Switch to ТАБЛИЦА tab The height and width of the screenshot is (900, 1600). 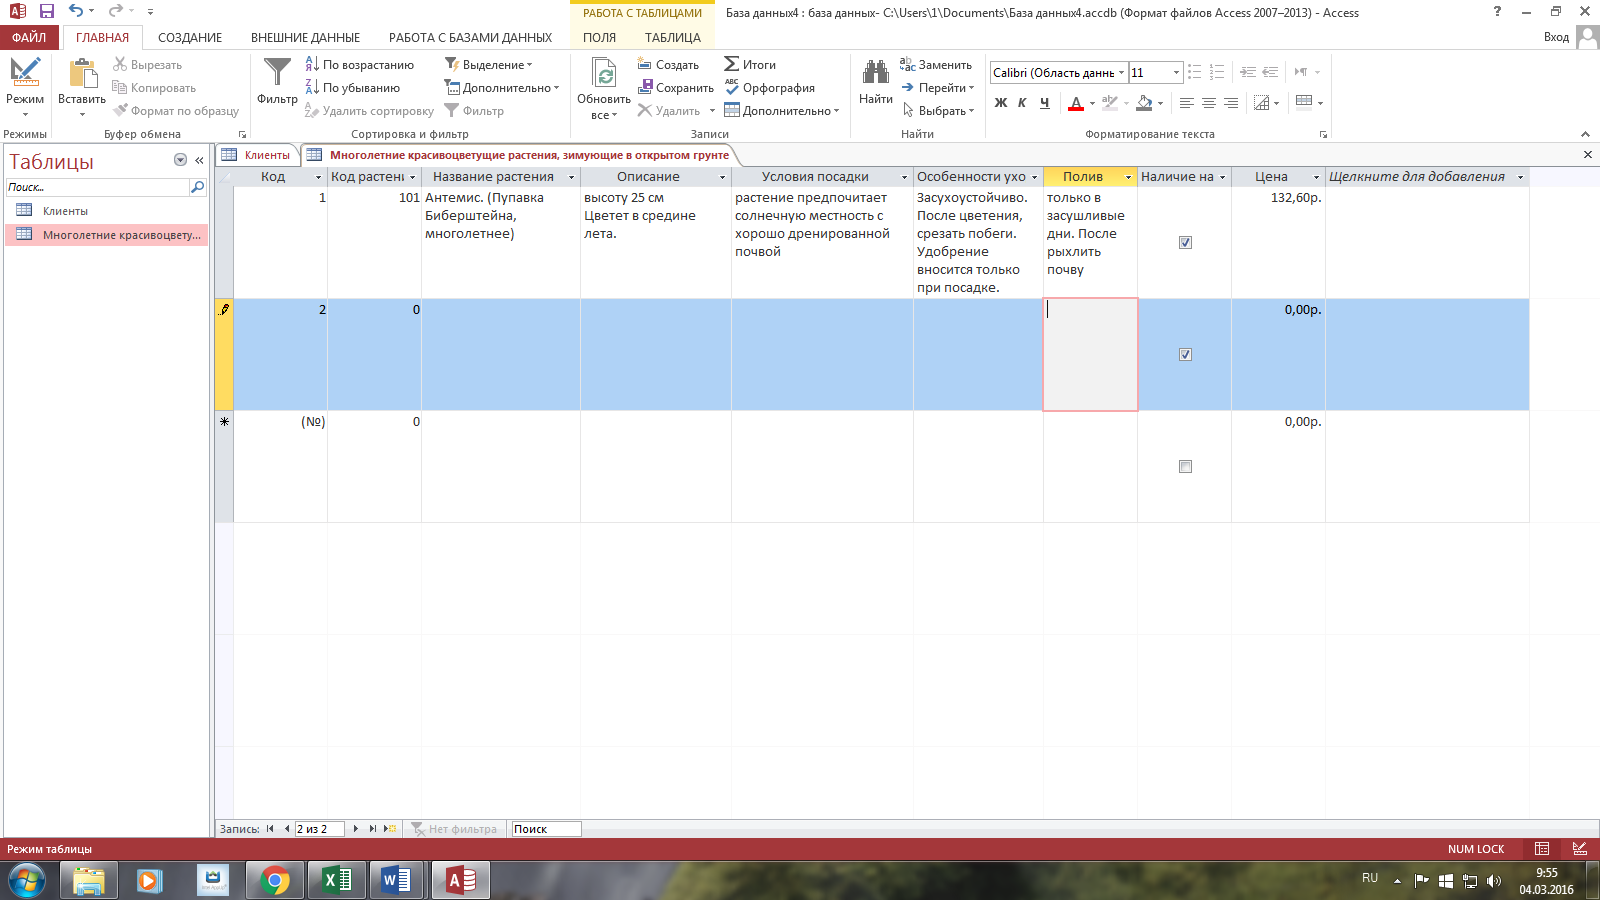pyautogui.click(x=672, y=37)
